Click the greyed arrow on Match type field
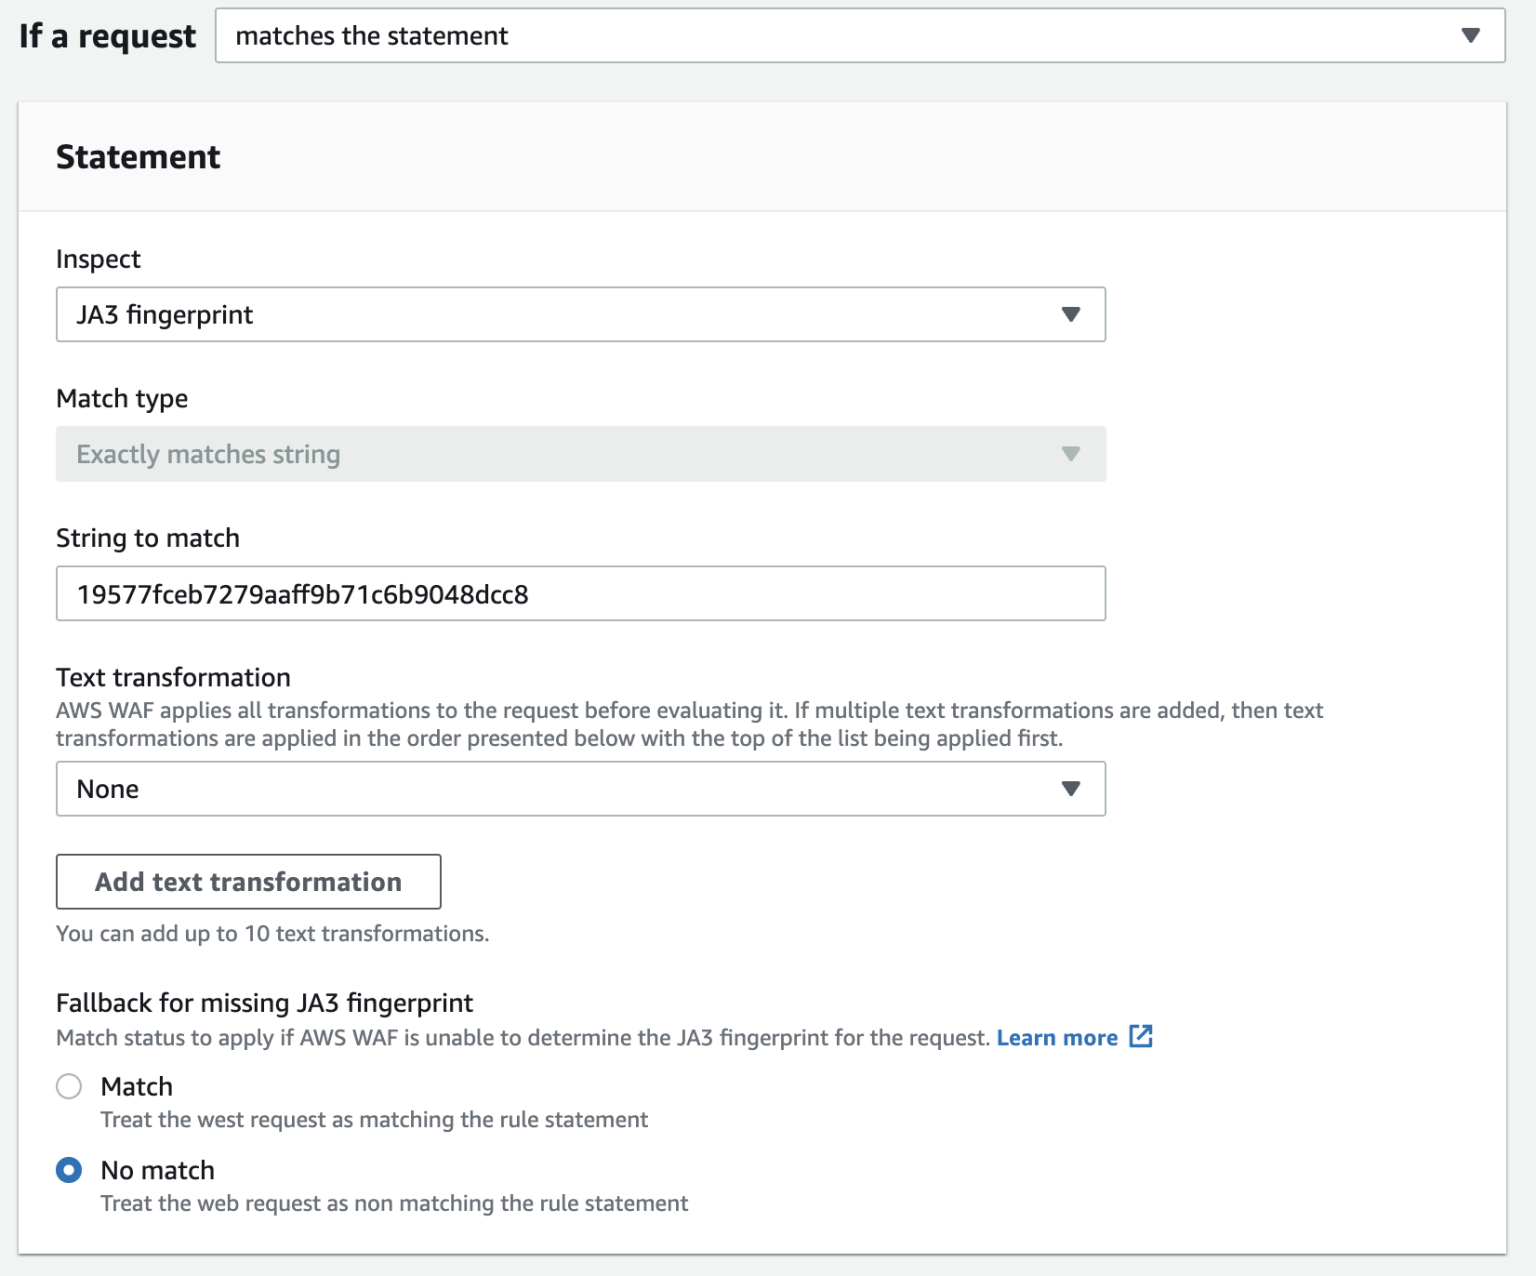 coord(1071,454)
